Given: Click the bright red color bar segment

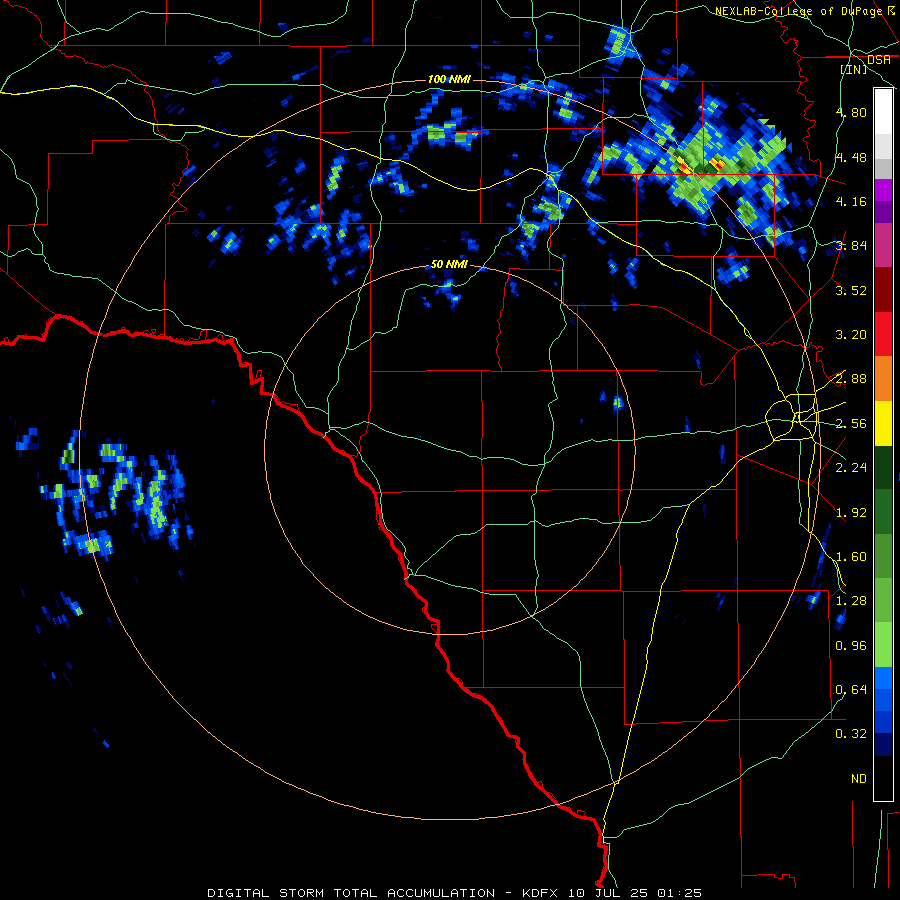Looking at the screenshot, I should [883, 334].
